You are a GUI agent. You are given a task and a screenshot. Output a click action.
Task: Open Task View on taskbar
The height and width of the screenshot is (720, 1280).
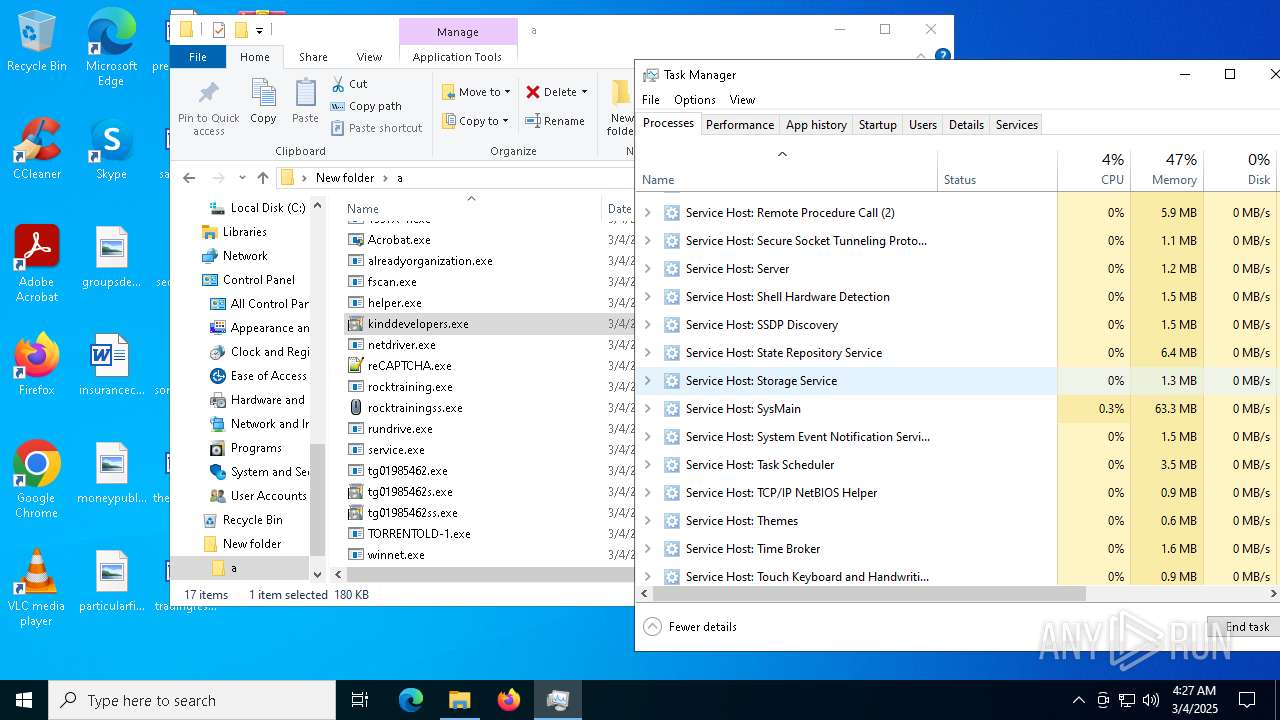[x=360, y=700]
